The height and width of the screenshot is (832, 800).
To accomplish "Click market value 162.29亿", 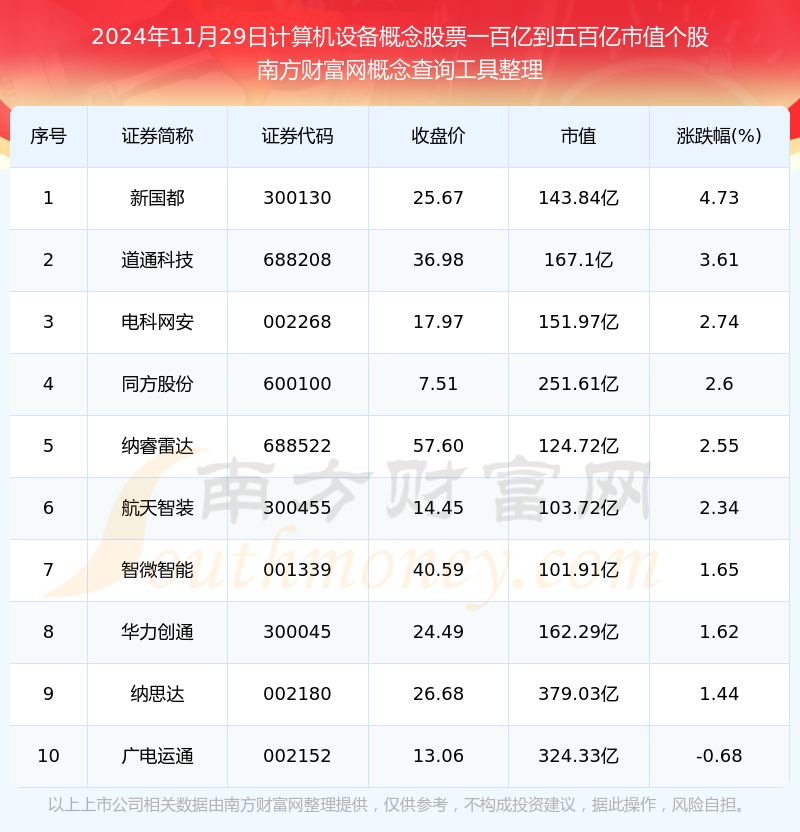I will (578, 632).
